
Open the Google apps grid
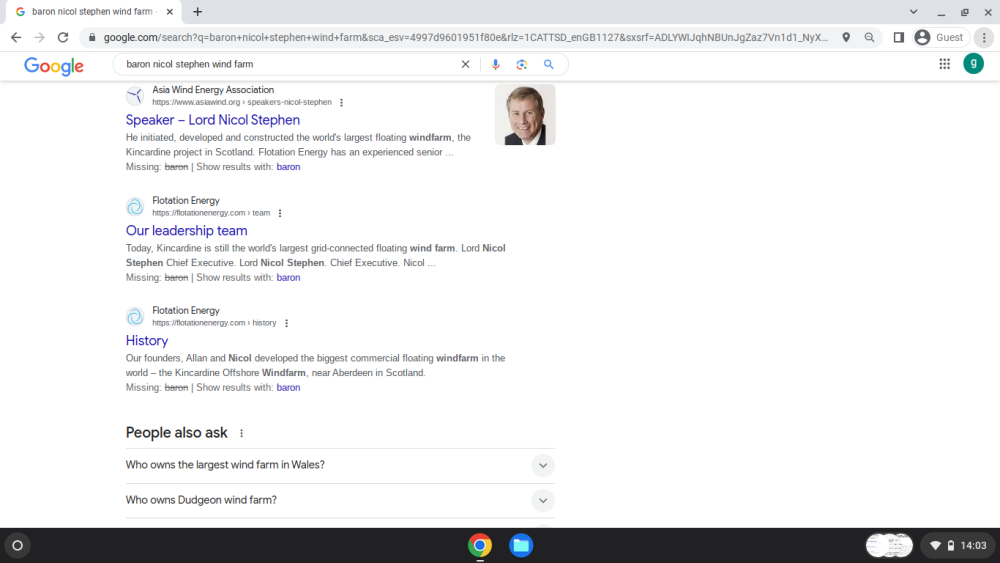point(945,64)
